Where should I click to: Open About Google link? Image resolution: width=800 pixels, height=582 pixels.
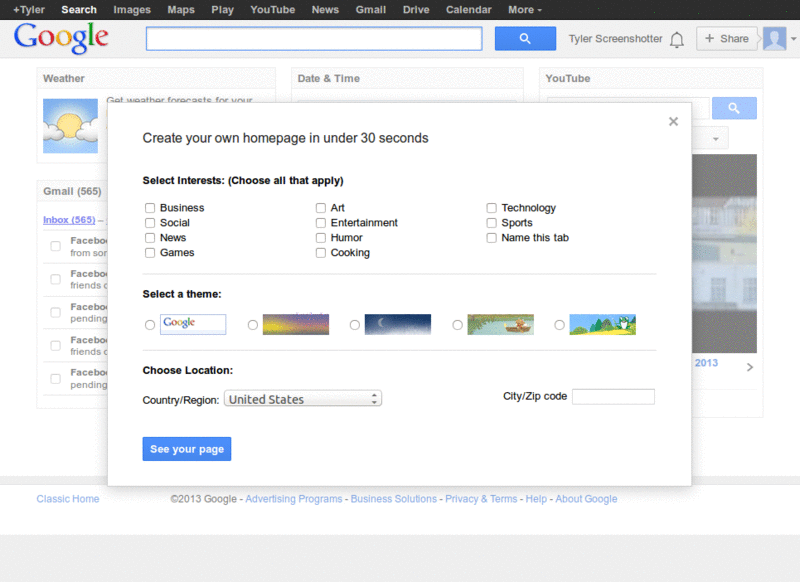pyautogui.click(x=586, y=499)
